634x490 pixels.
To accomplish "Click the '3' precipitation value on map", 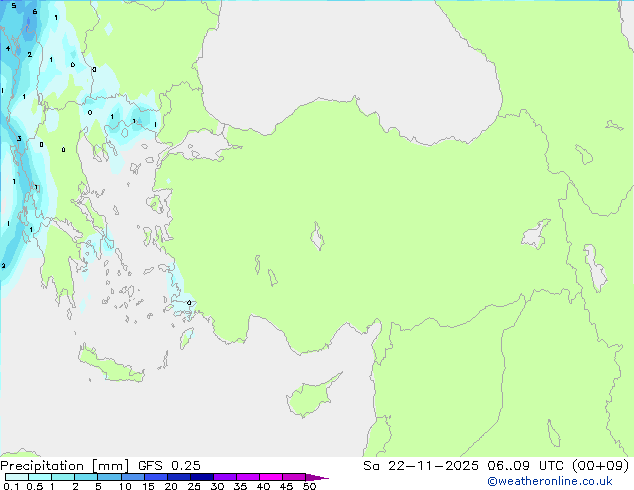I will tap(19, 139).
